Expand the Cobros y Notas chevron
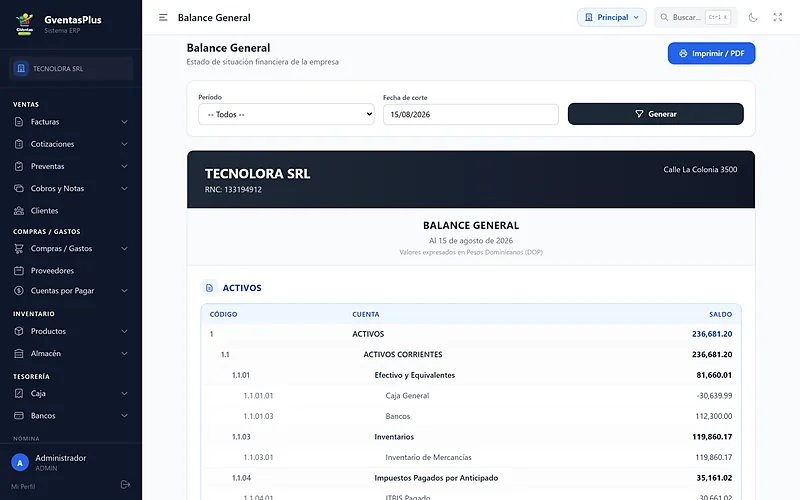Image resolution: width=800 pixels, height=500 pixels. 124,188
